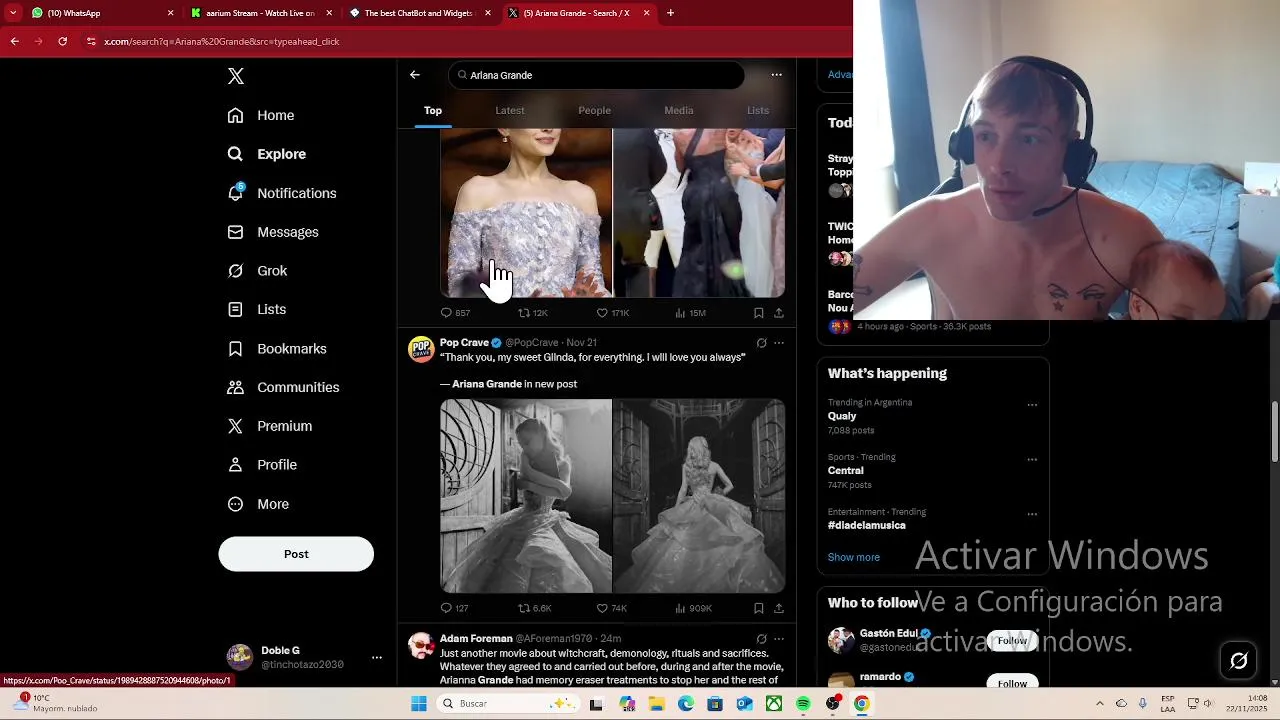Open the Windows taskbar search box
The height and width of the screenshot is (720, 1280).
507,704
